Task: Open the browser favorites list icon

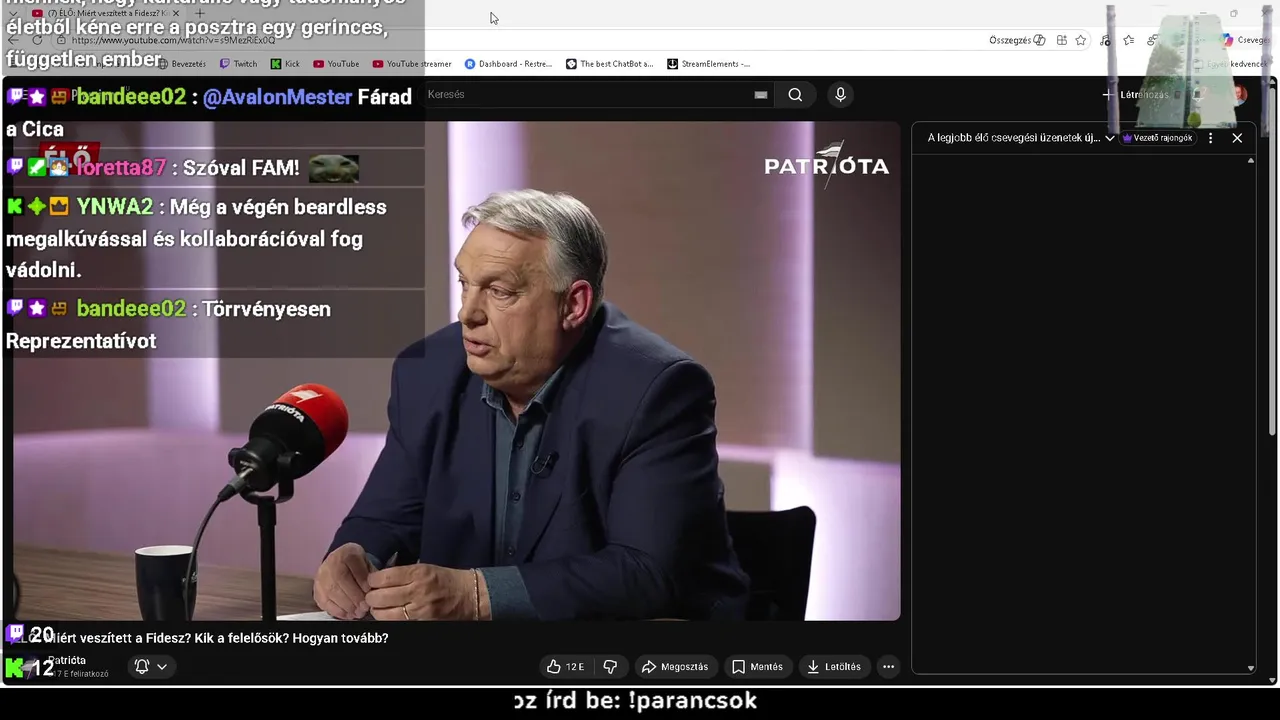Action: (x=1128, y=40)
